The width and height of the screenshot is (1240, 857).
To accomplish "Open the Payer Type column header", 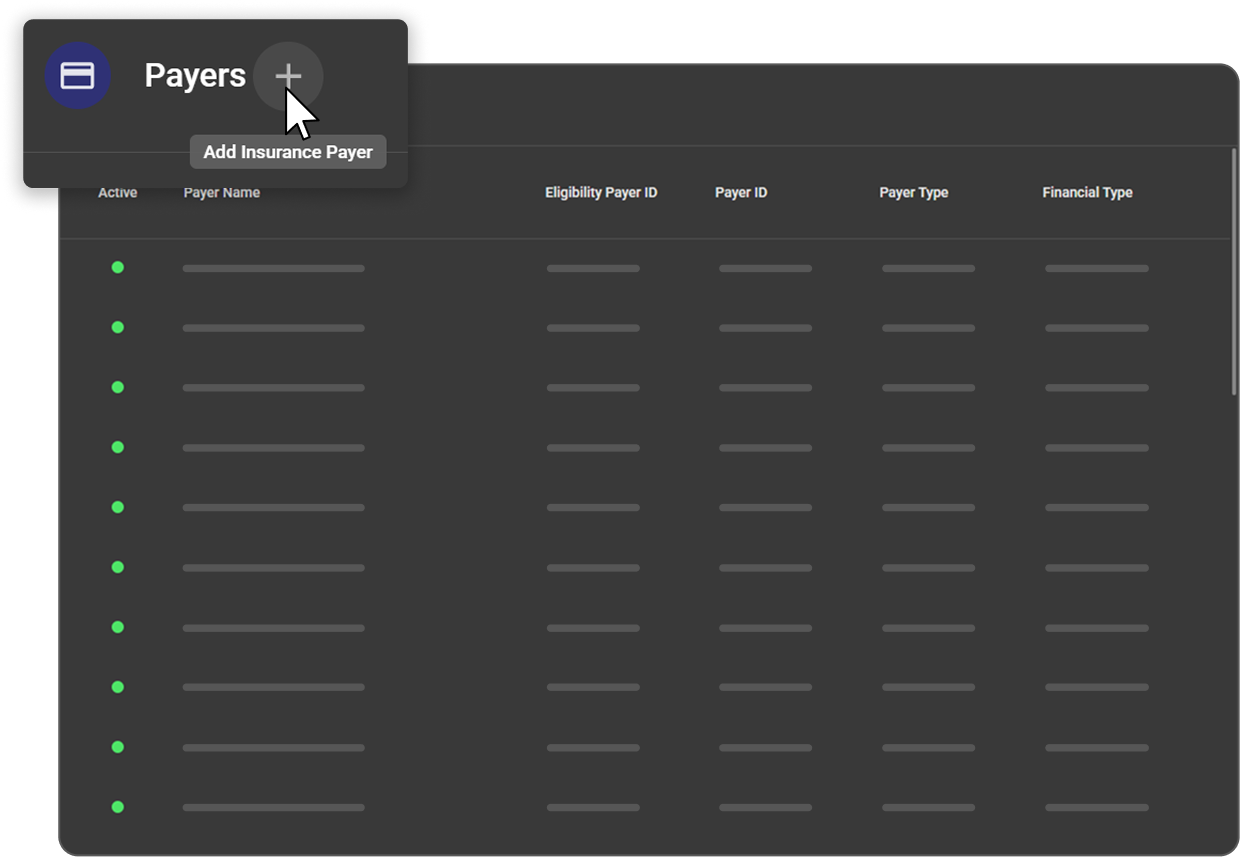I will click(913, 193).
